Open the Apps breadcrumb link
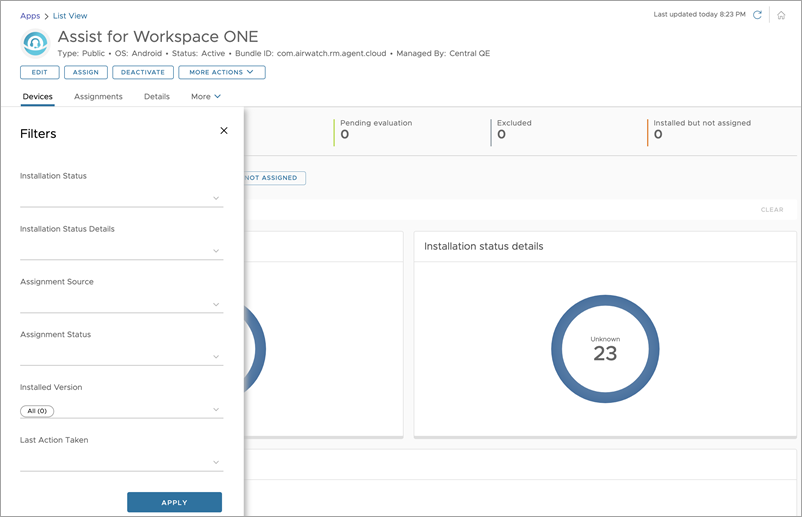Screen dimensions: 802x517 [x=30, y=16]
